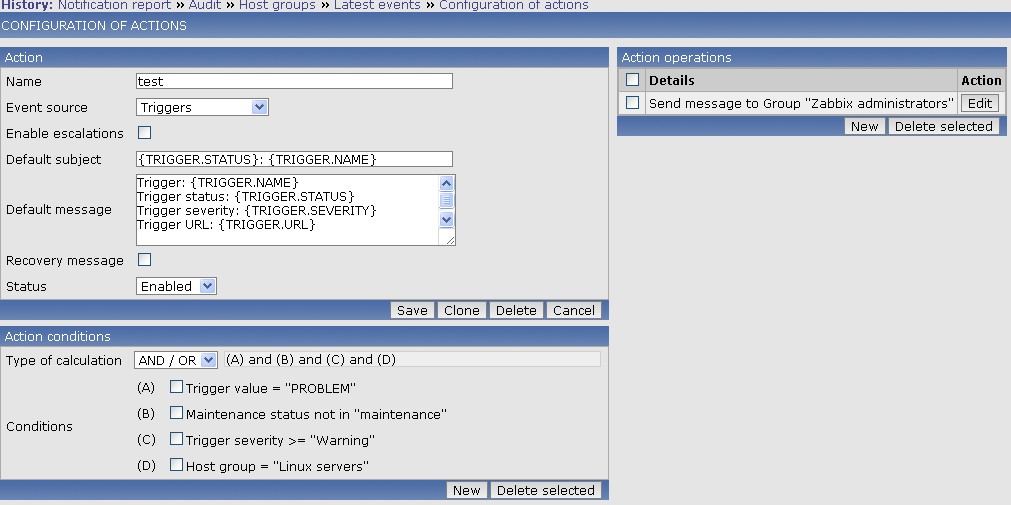Click New in Action conditions
This screenshot has height=505, width=1011.
pos(466,490)
